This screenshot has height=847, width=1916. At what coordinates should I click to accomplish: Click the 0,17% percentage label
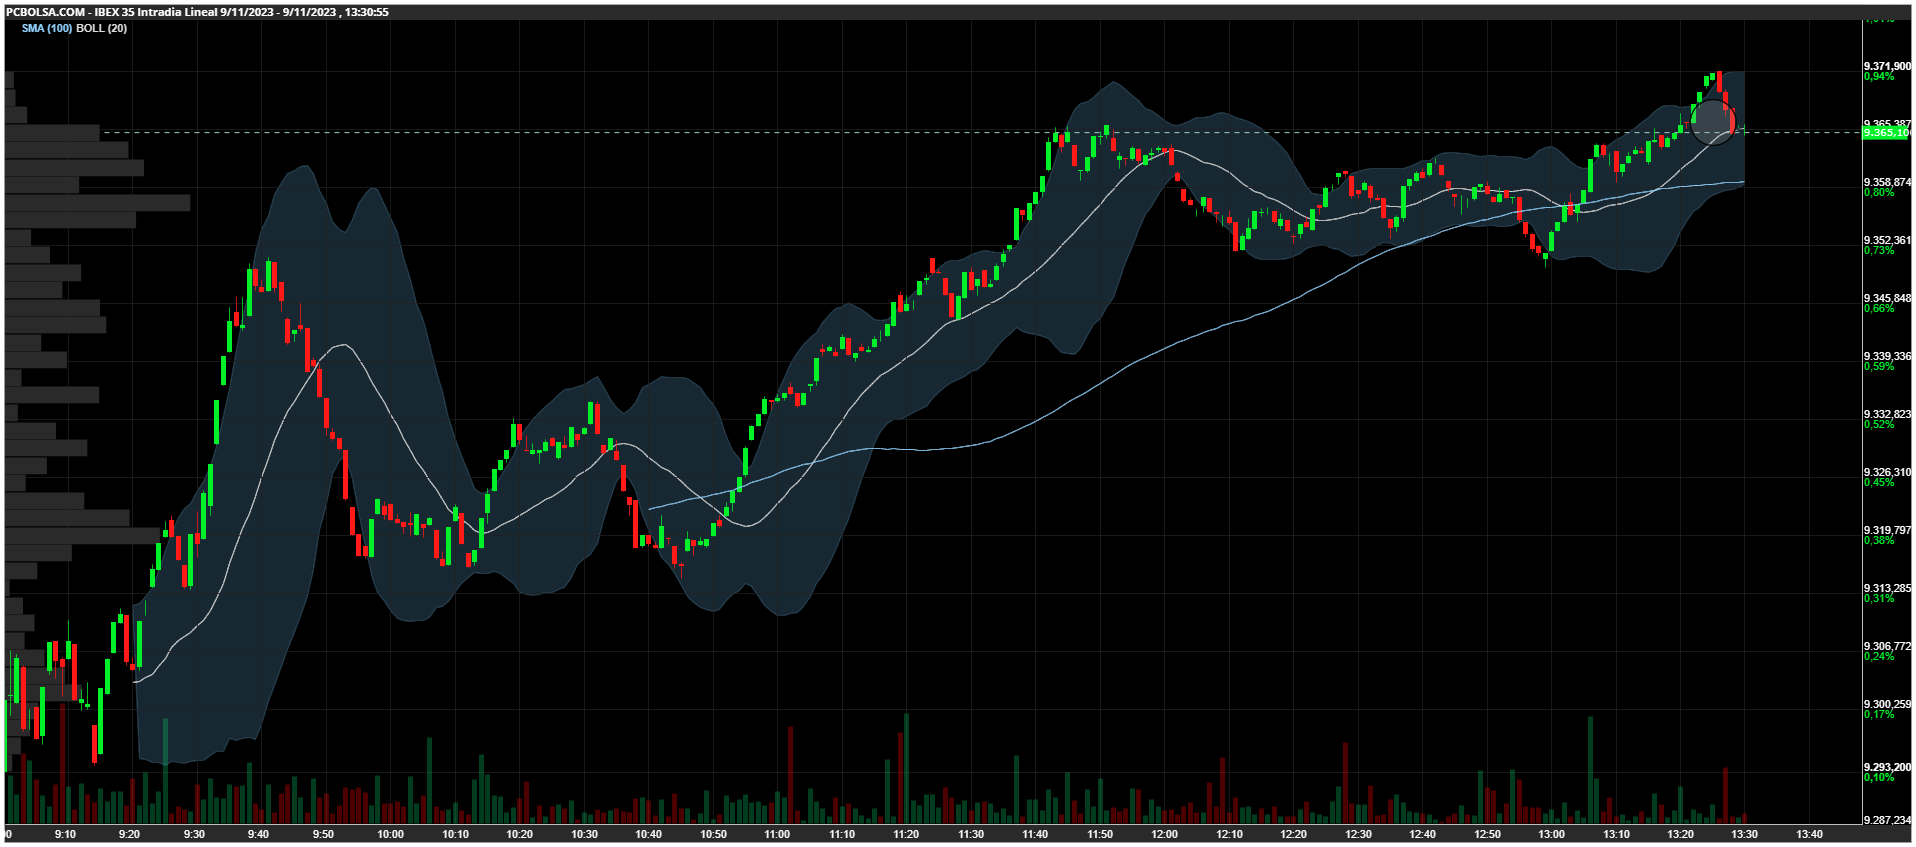coord(1879,714)
